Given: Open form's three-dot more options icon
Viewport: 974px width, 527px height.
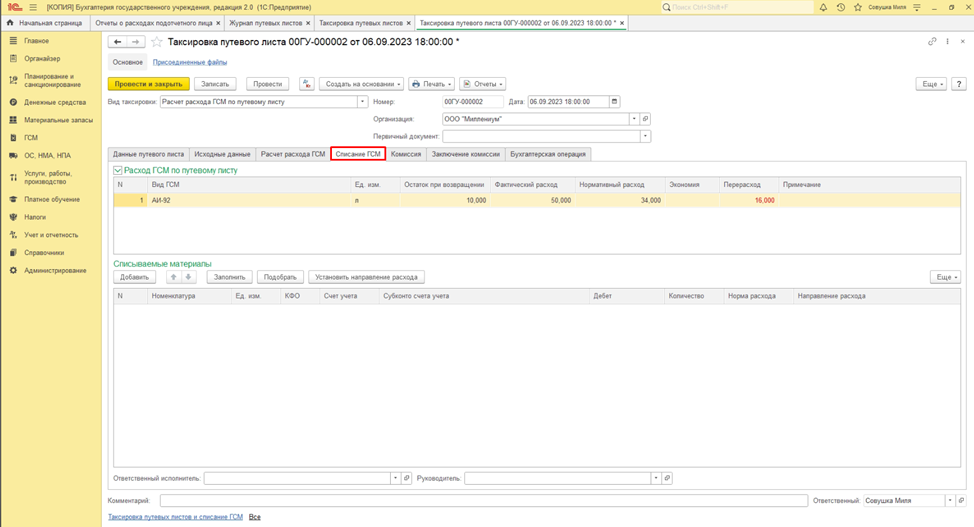Looking at the screenshot, I should tap(947, 42).
